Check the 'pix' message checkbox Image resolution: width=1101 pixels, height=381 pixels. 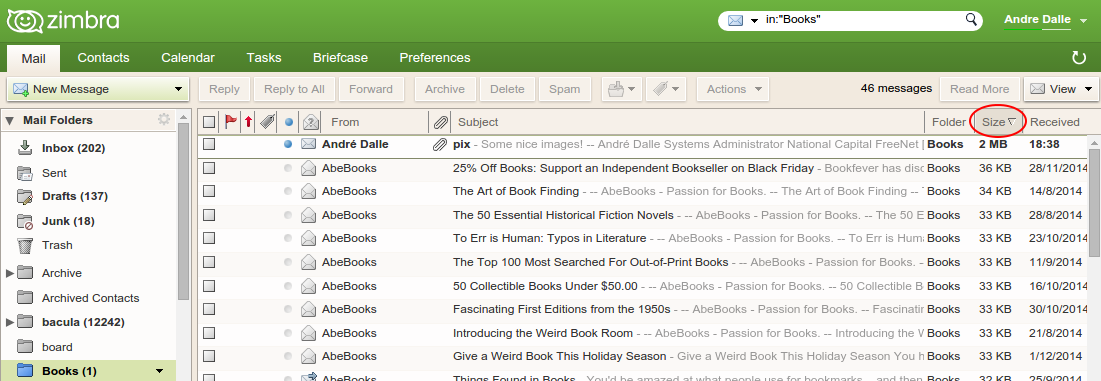coord(209,145)
